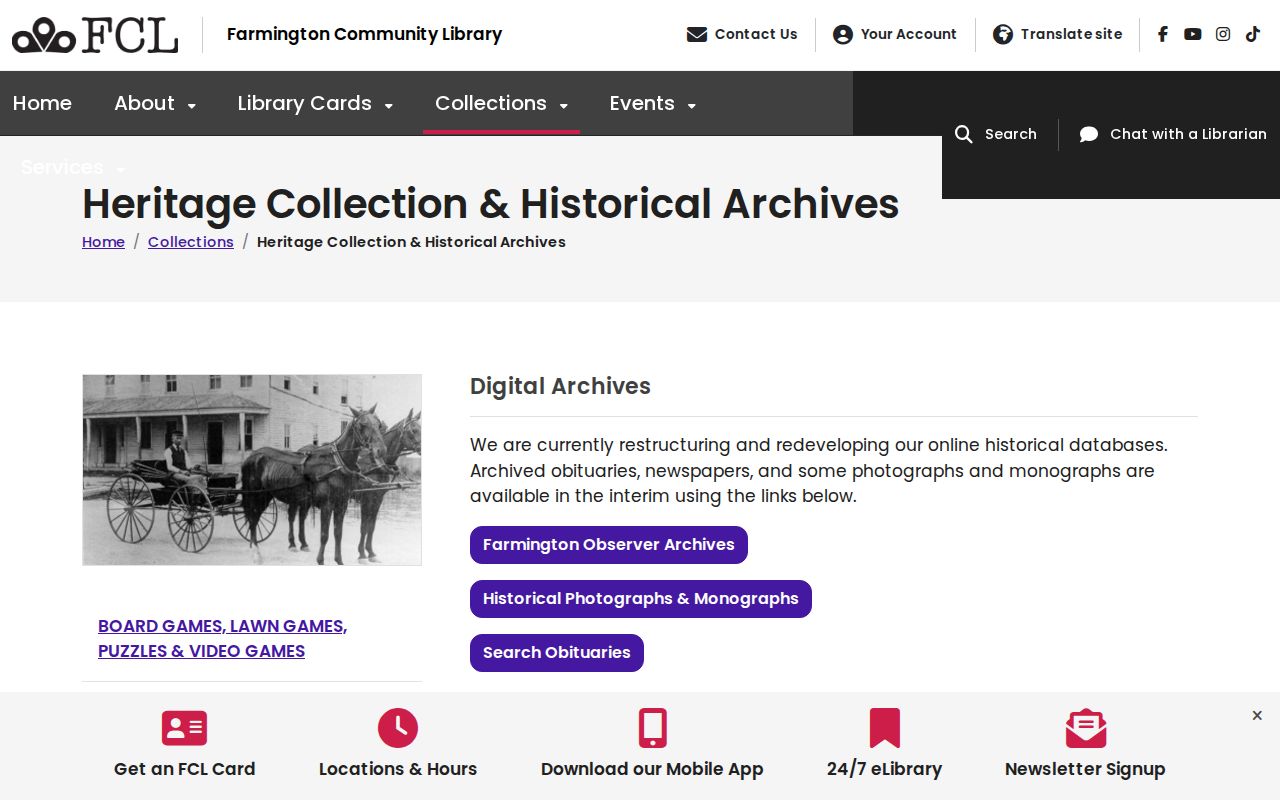Screen dimensions: 1280x800
Task: Follow the Board Games, Lawn Games sidebar link
Action: coord(222,638)
